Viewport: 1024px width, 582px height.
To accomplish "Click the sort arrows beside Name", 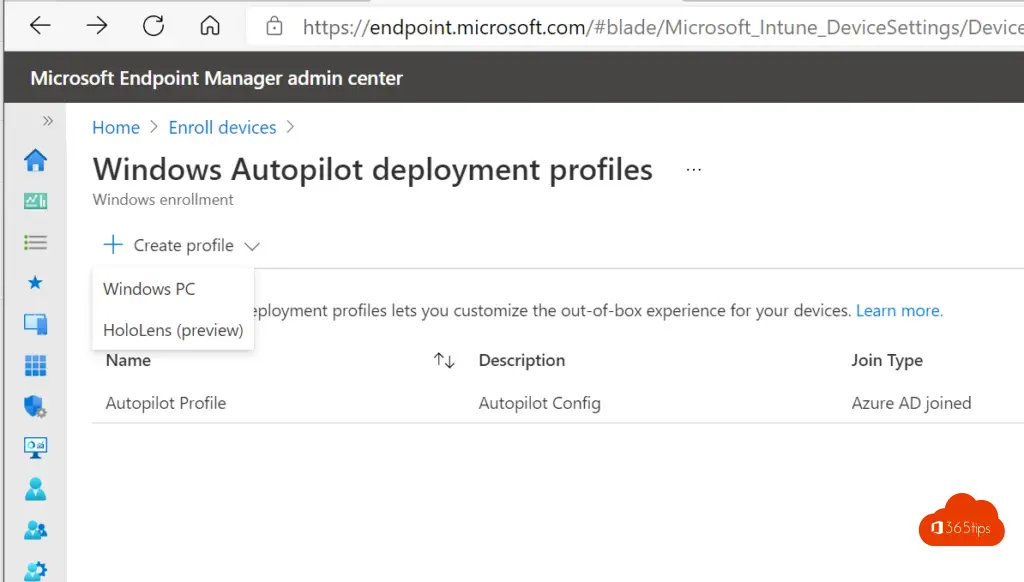I will click(x=444, y=361).
